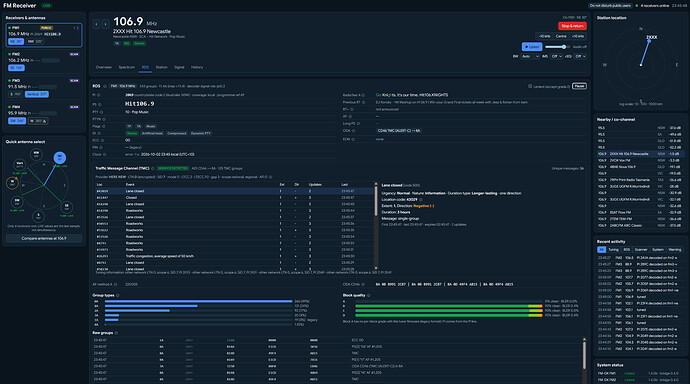Select the SE antenna circle in Quick antenna select
Screen dimensions: 690x384
[66, 206]
